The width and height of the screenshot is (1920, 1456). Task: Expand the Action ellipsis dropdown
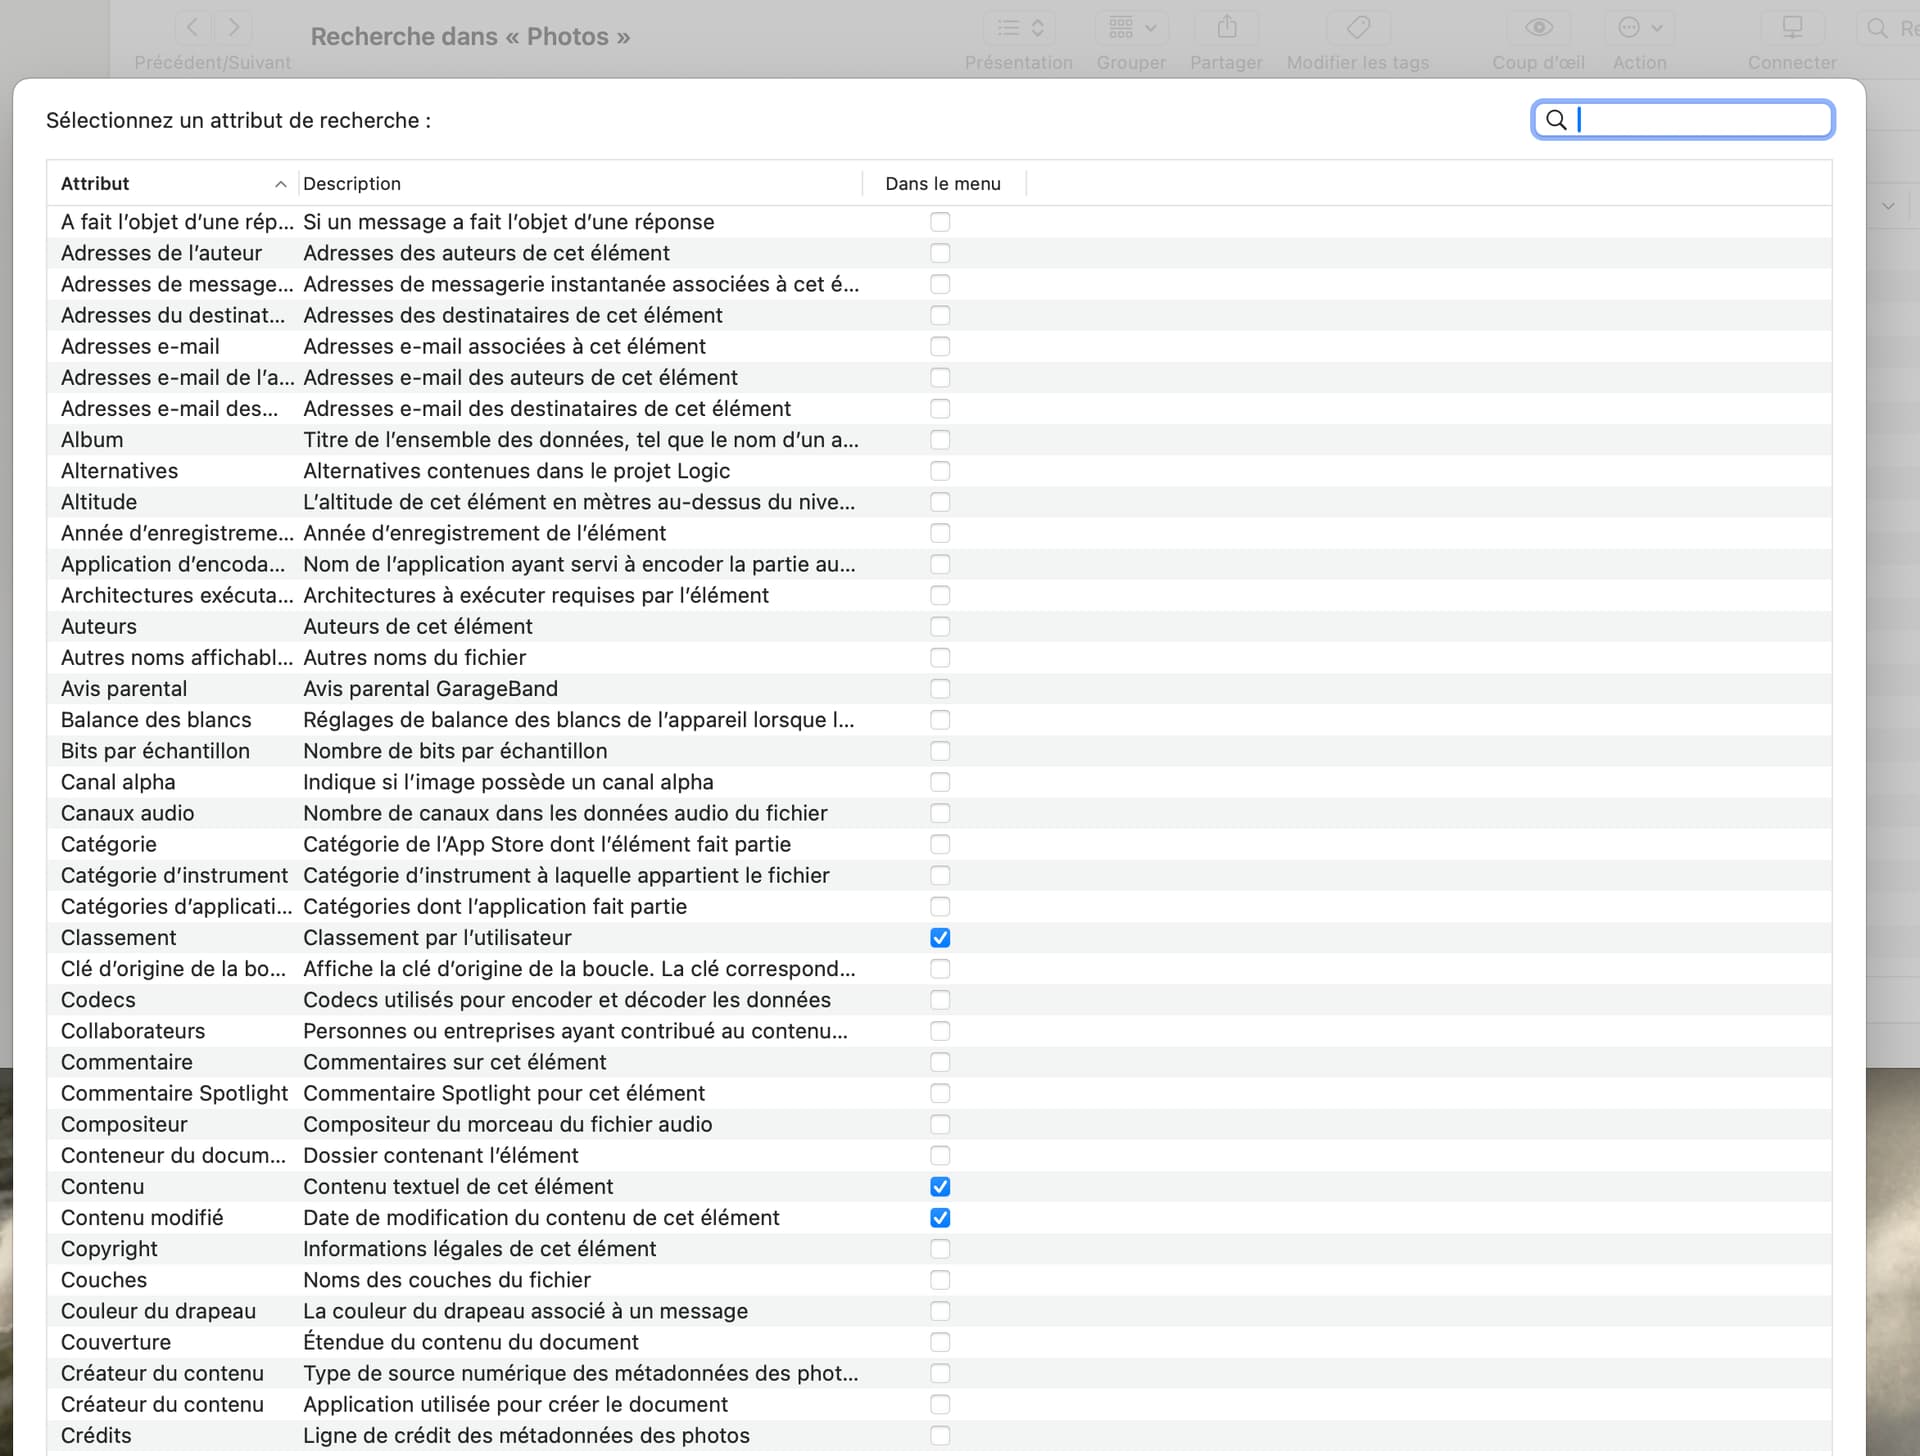1639,28
